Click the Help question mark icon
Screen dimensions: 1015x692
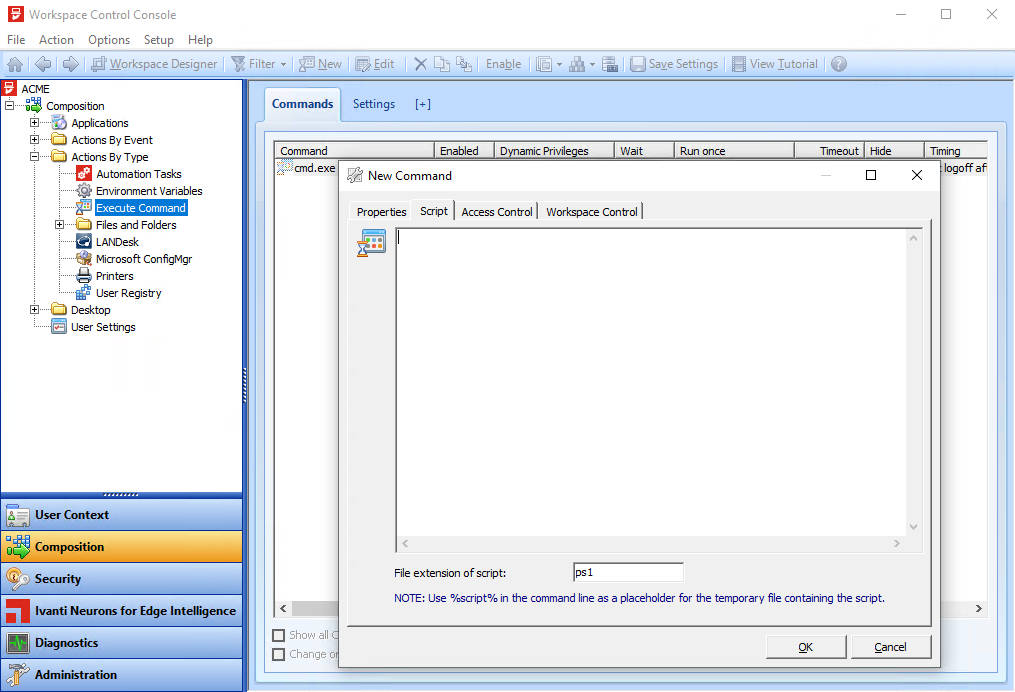tap(839, 64)
